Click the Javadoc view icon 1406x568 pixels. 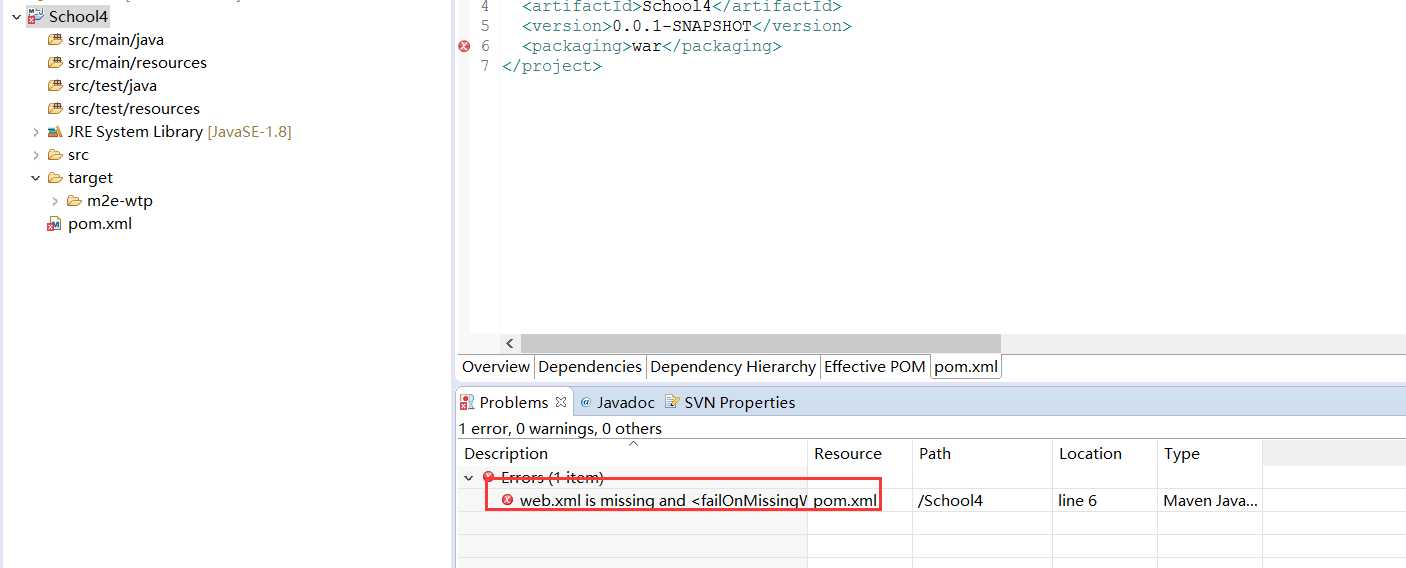click(x=585, y=402)
